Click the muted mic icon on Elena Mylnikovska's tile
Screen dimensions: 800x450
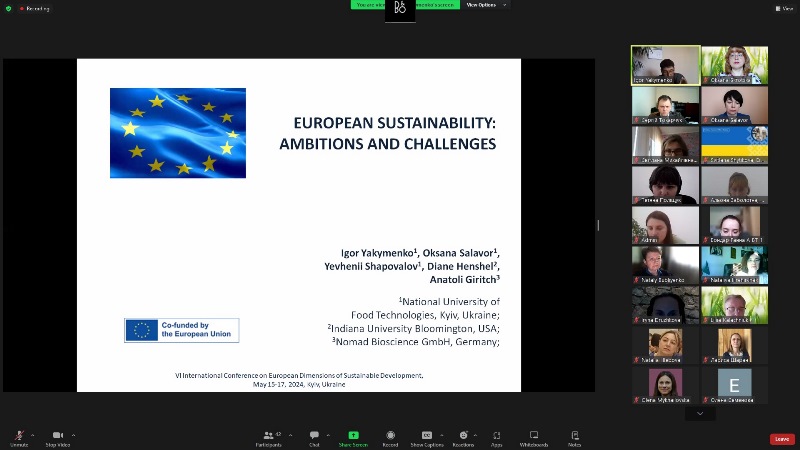[x=636, y=400]
